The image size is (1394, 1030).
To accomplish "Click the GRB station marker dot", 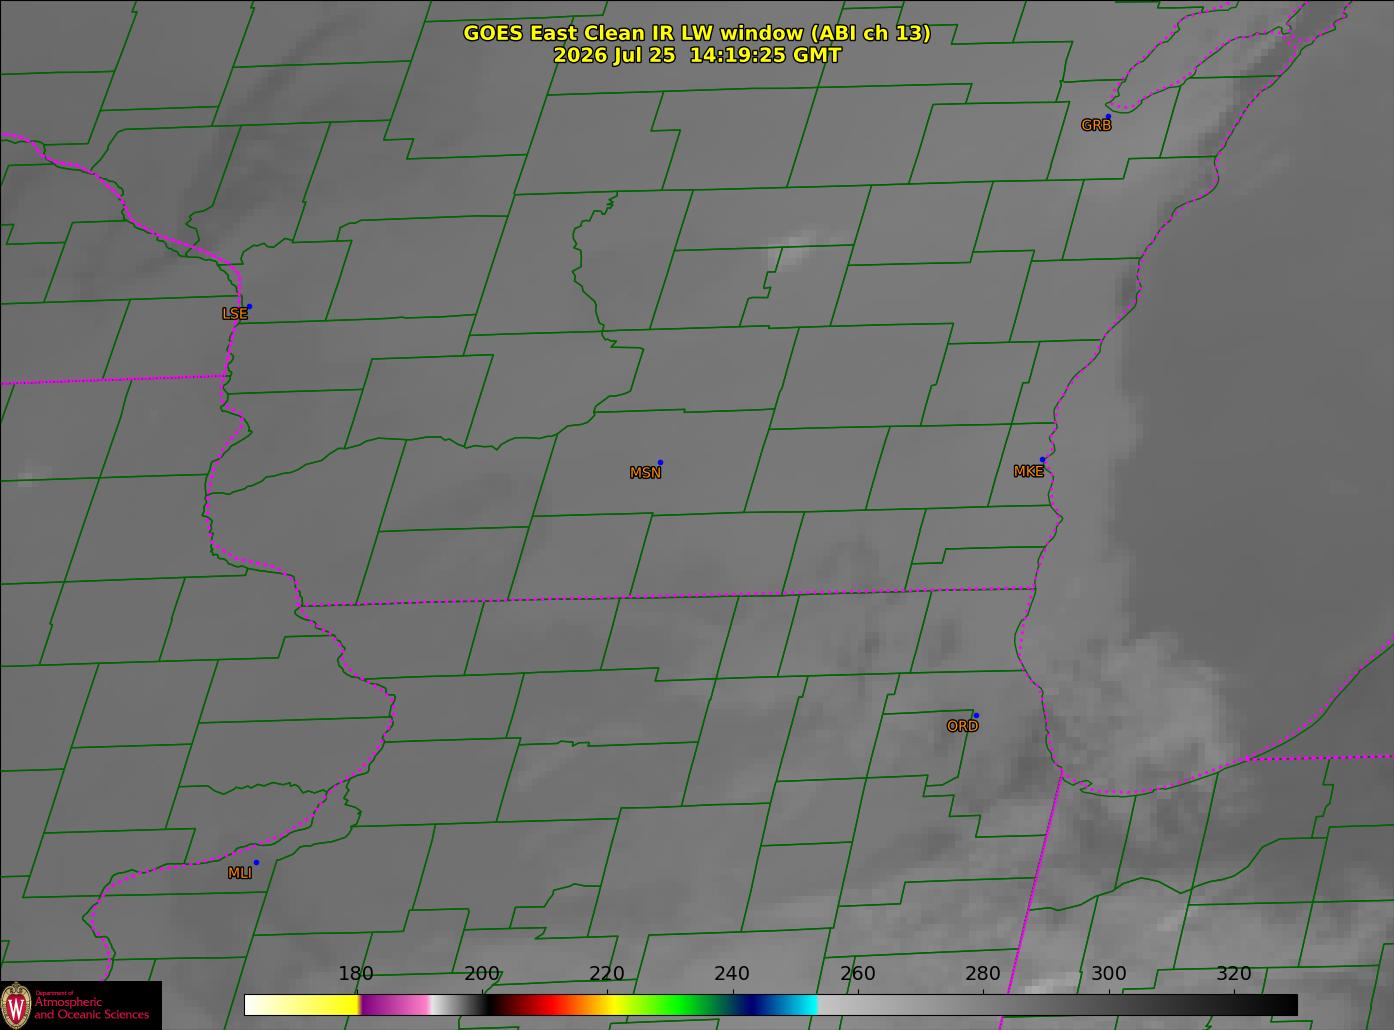I will tap(1108, 117).
